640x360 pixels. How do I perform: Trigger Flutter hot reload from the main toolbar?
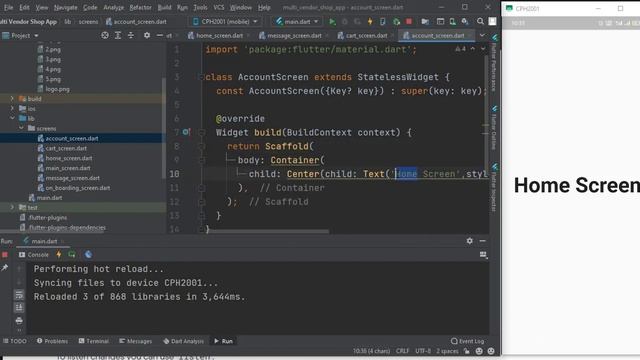370,22
